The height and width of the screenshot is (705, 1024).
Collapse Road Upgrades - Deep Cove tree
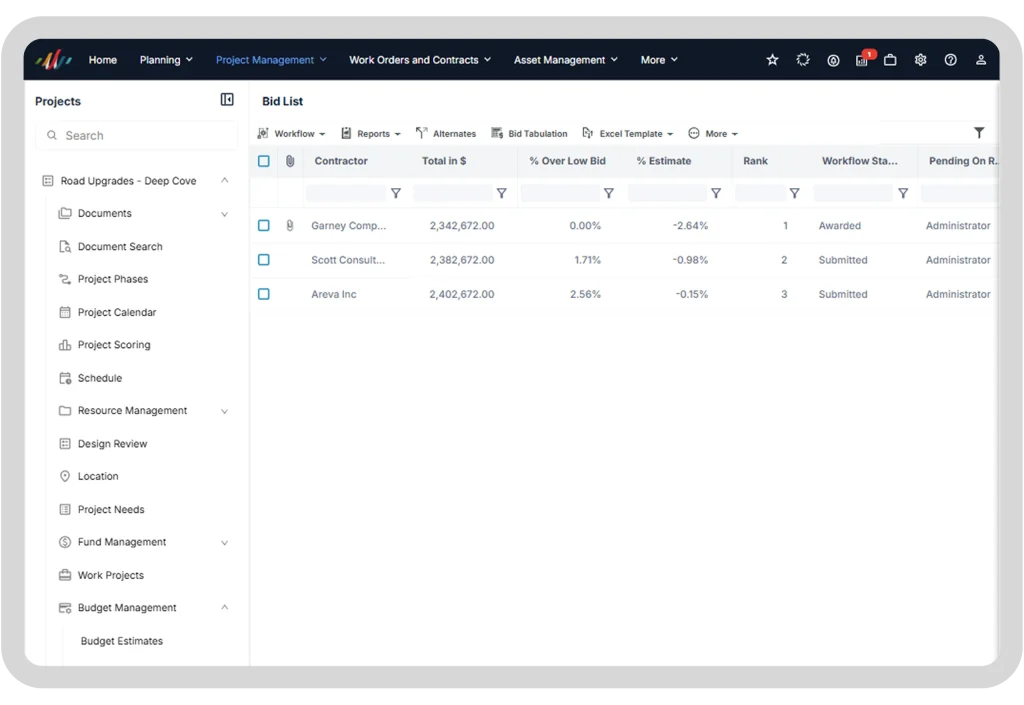(225, 180)
